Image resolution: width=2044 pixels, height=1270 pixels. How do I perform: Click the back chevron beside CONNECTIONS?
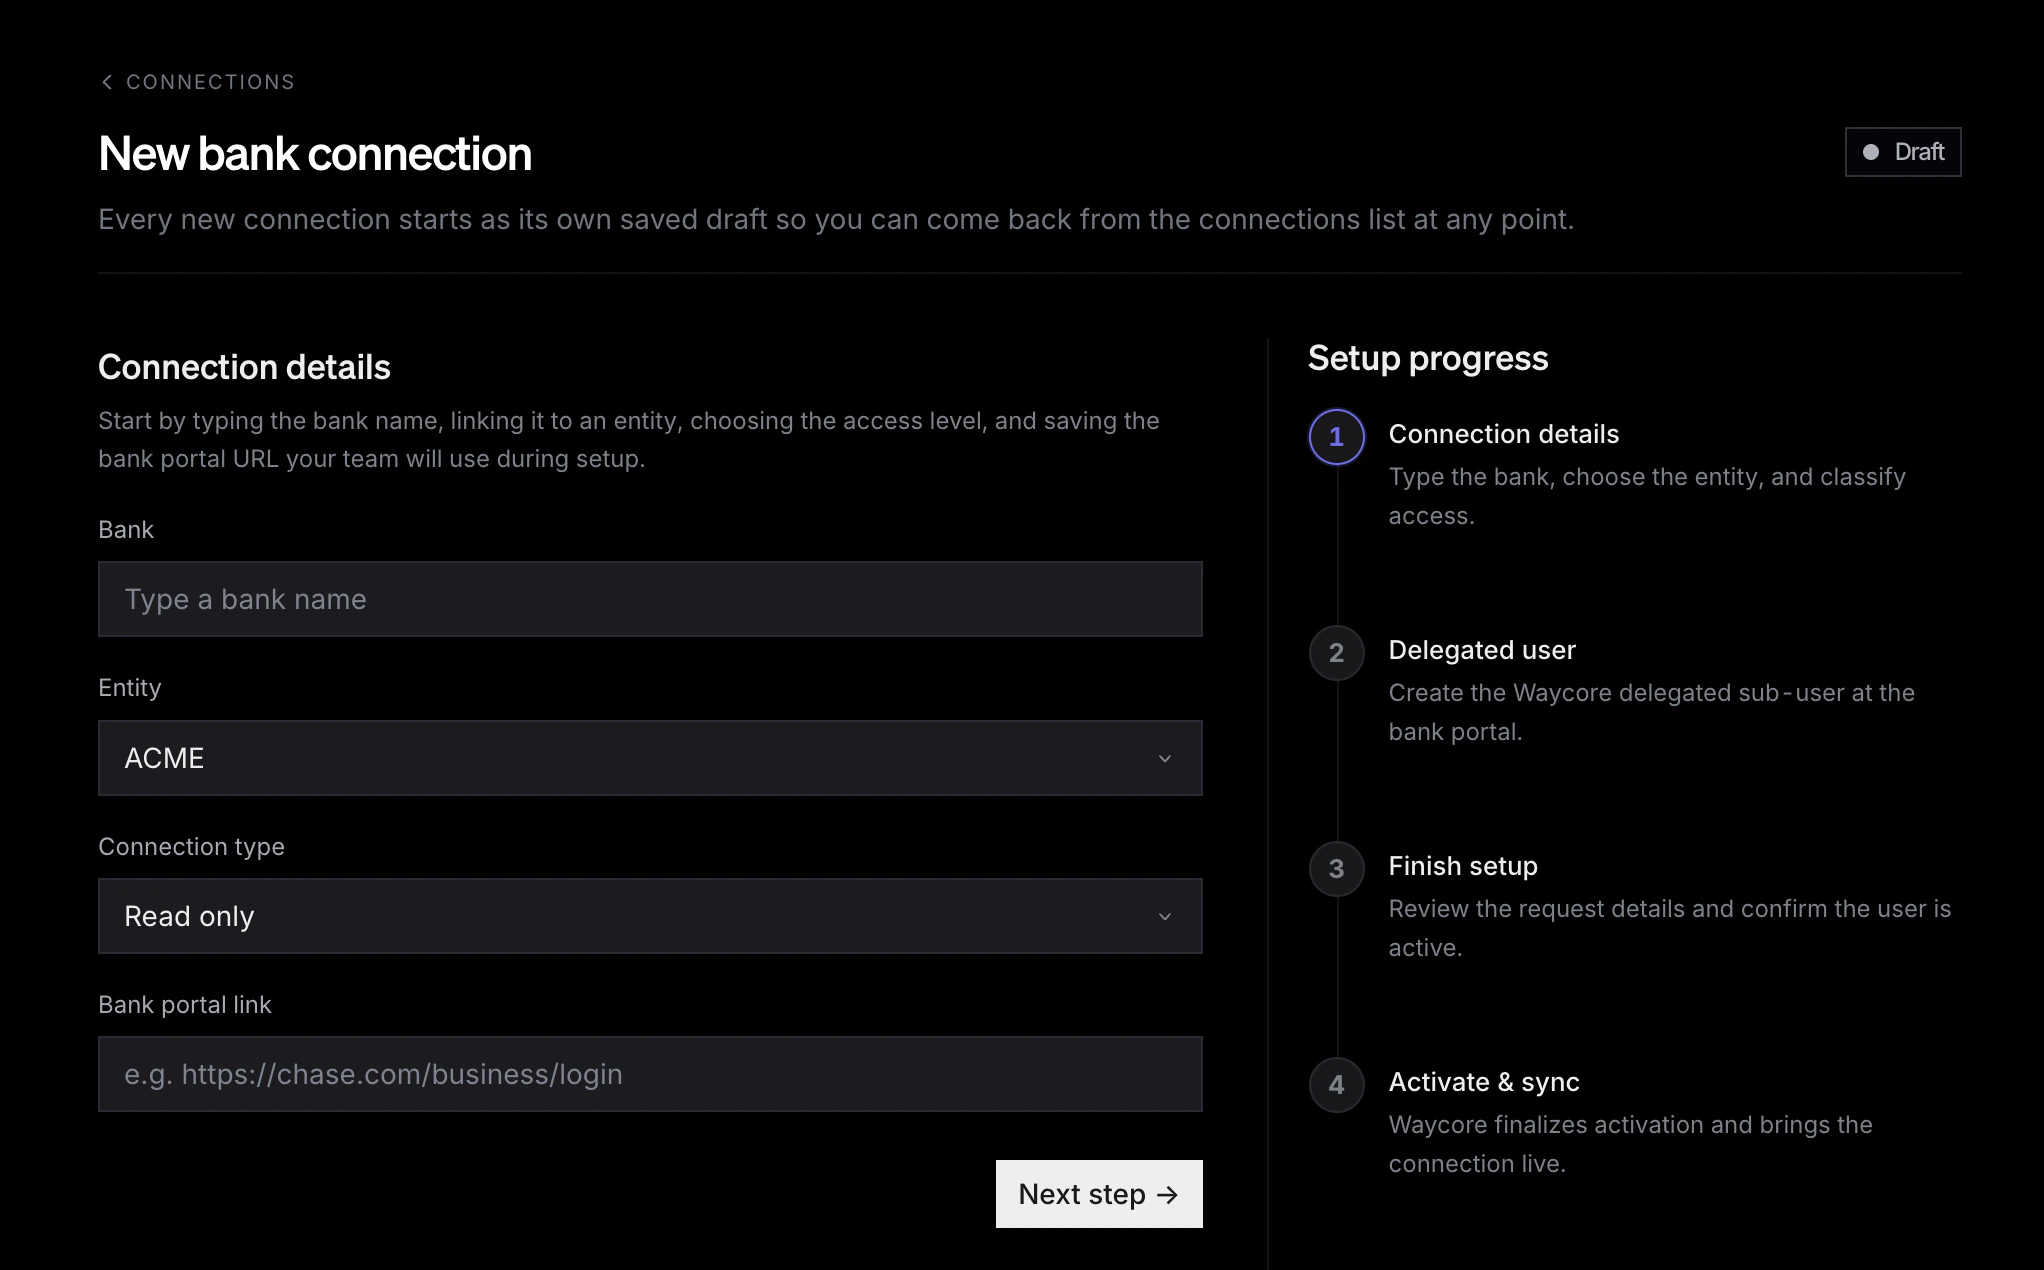pyautogui.click(x=107, y=82)
